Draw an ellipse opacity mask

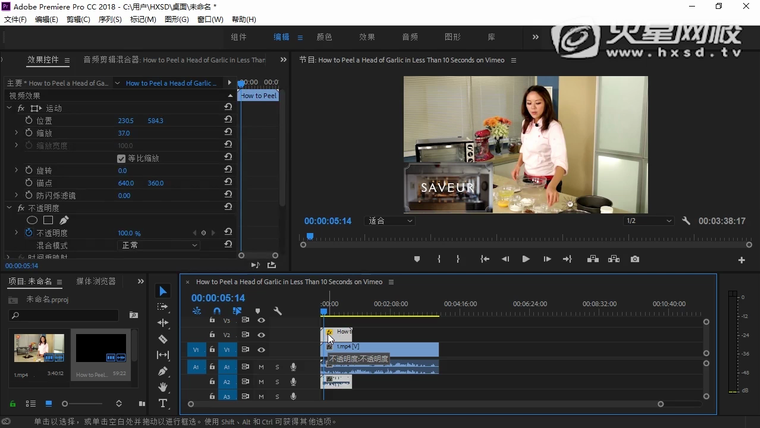(32, 220)
